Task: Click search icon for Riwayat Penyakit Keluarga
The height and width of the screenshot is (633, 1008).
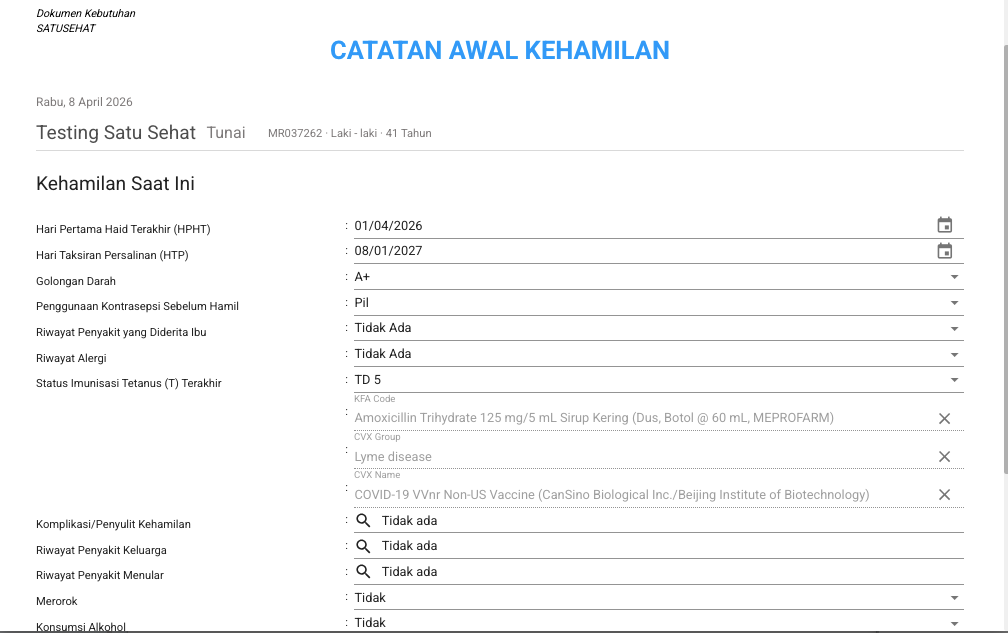Action: coord(363,546)
